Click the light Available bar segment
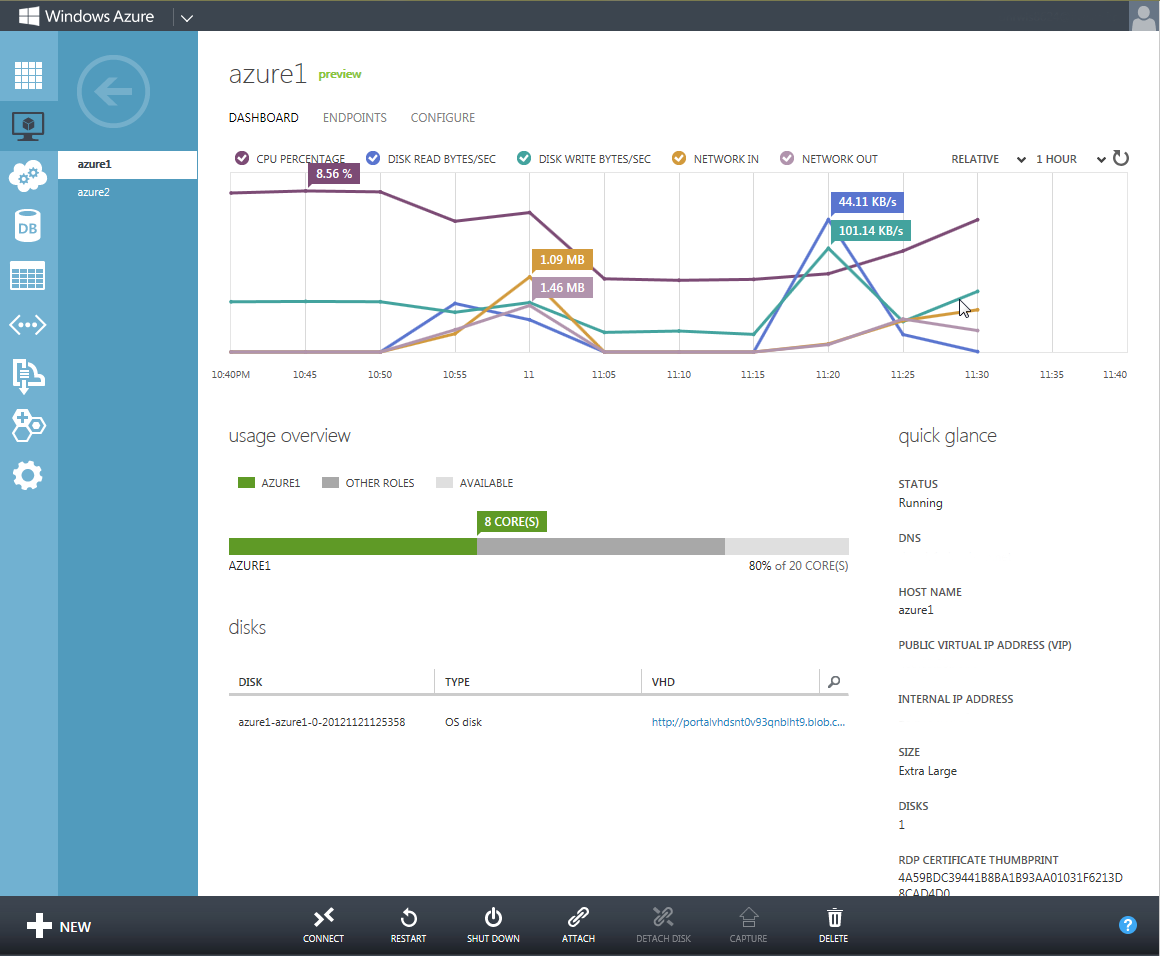Image resolution: width=1160 pixels, height=956 pixels. [786, 547]
